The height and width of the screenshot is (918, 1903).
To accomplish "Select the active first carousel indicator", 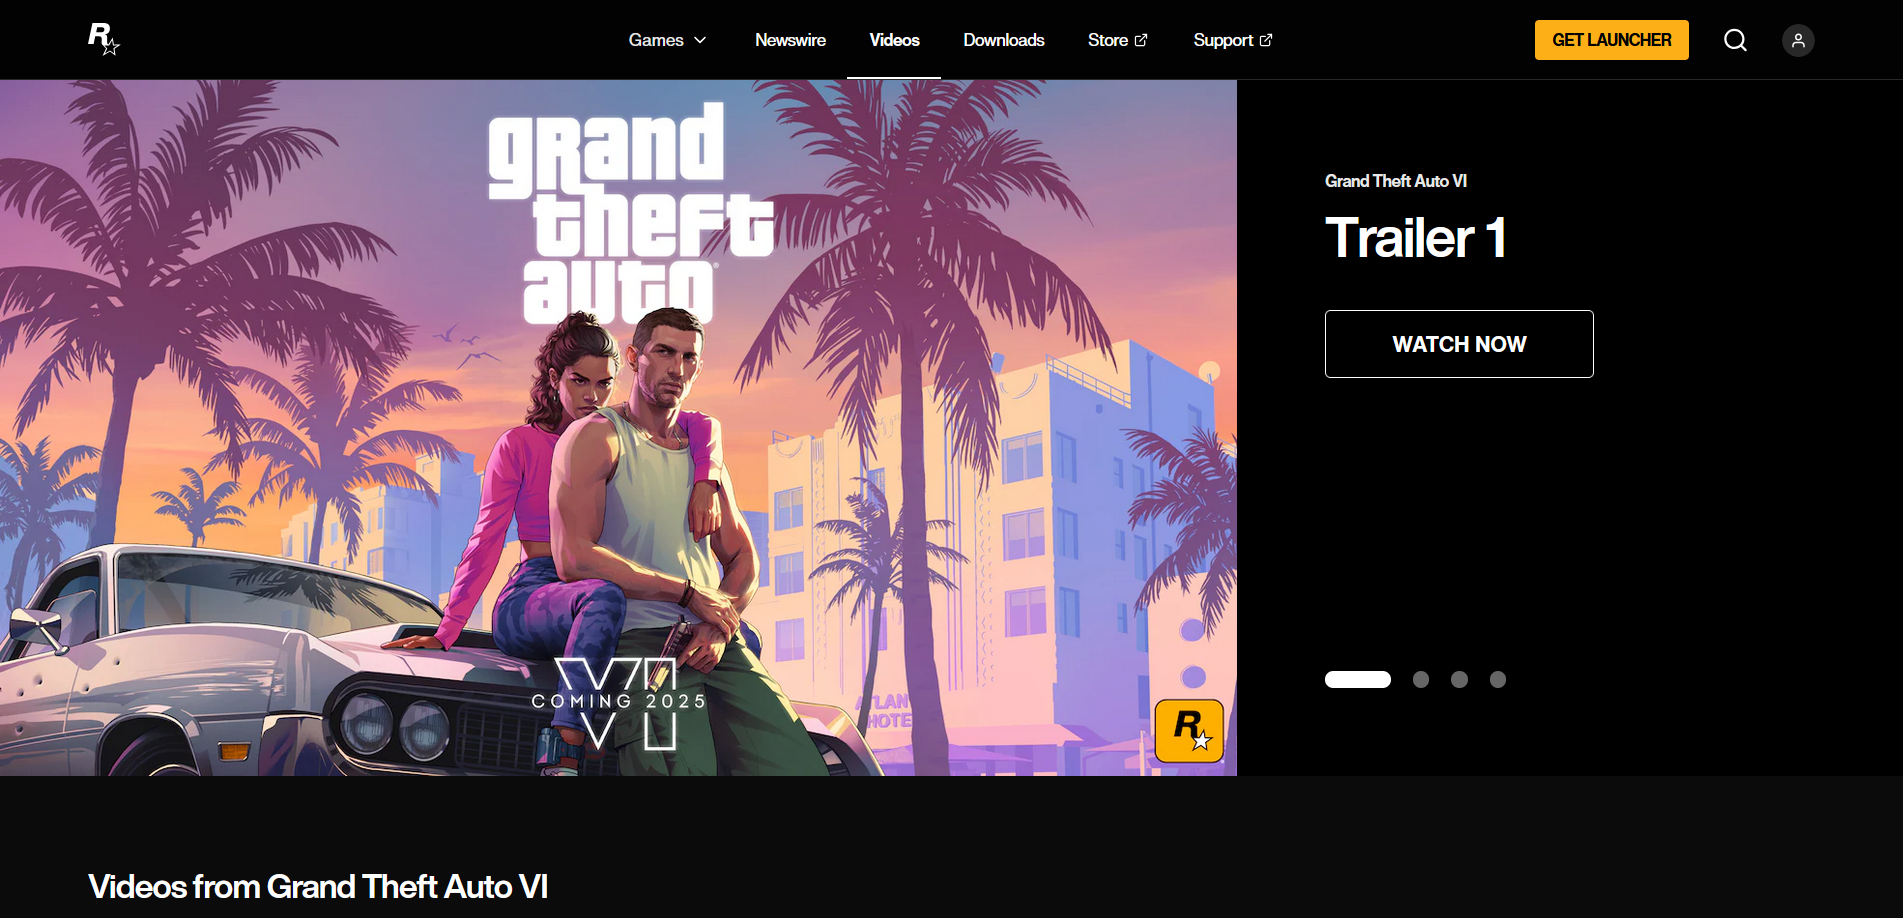I will (1358, 679).
